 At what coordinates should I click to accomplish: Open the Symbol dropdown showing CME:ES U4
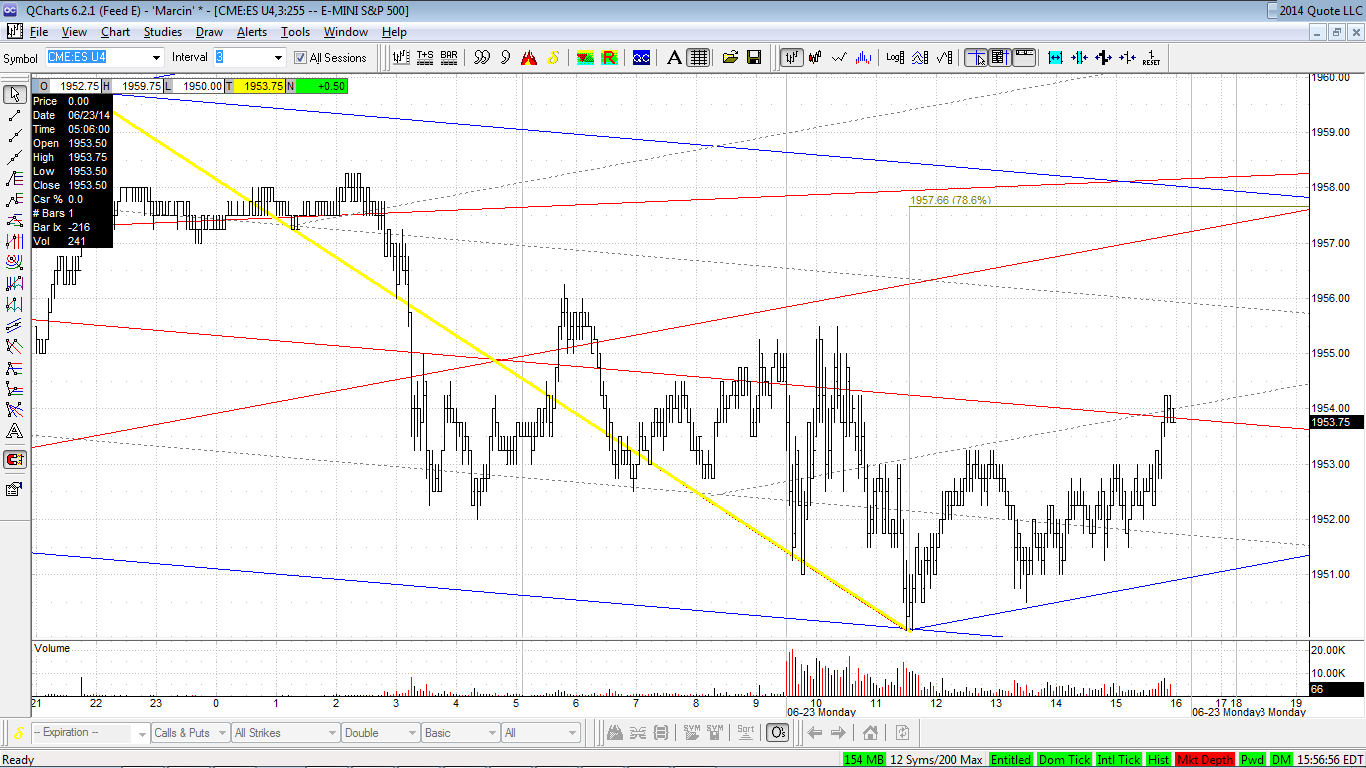pos(104,58)
